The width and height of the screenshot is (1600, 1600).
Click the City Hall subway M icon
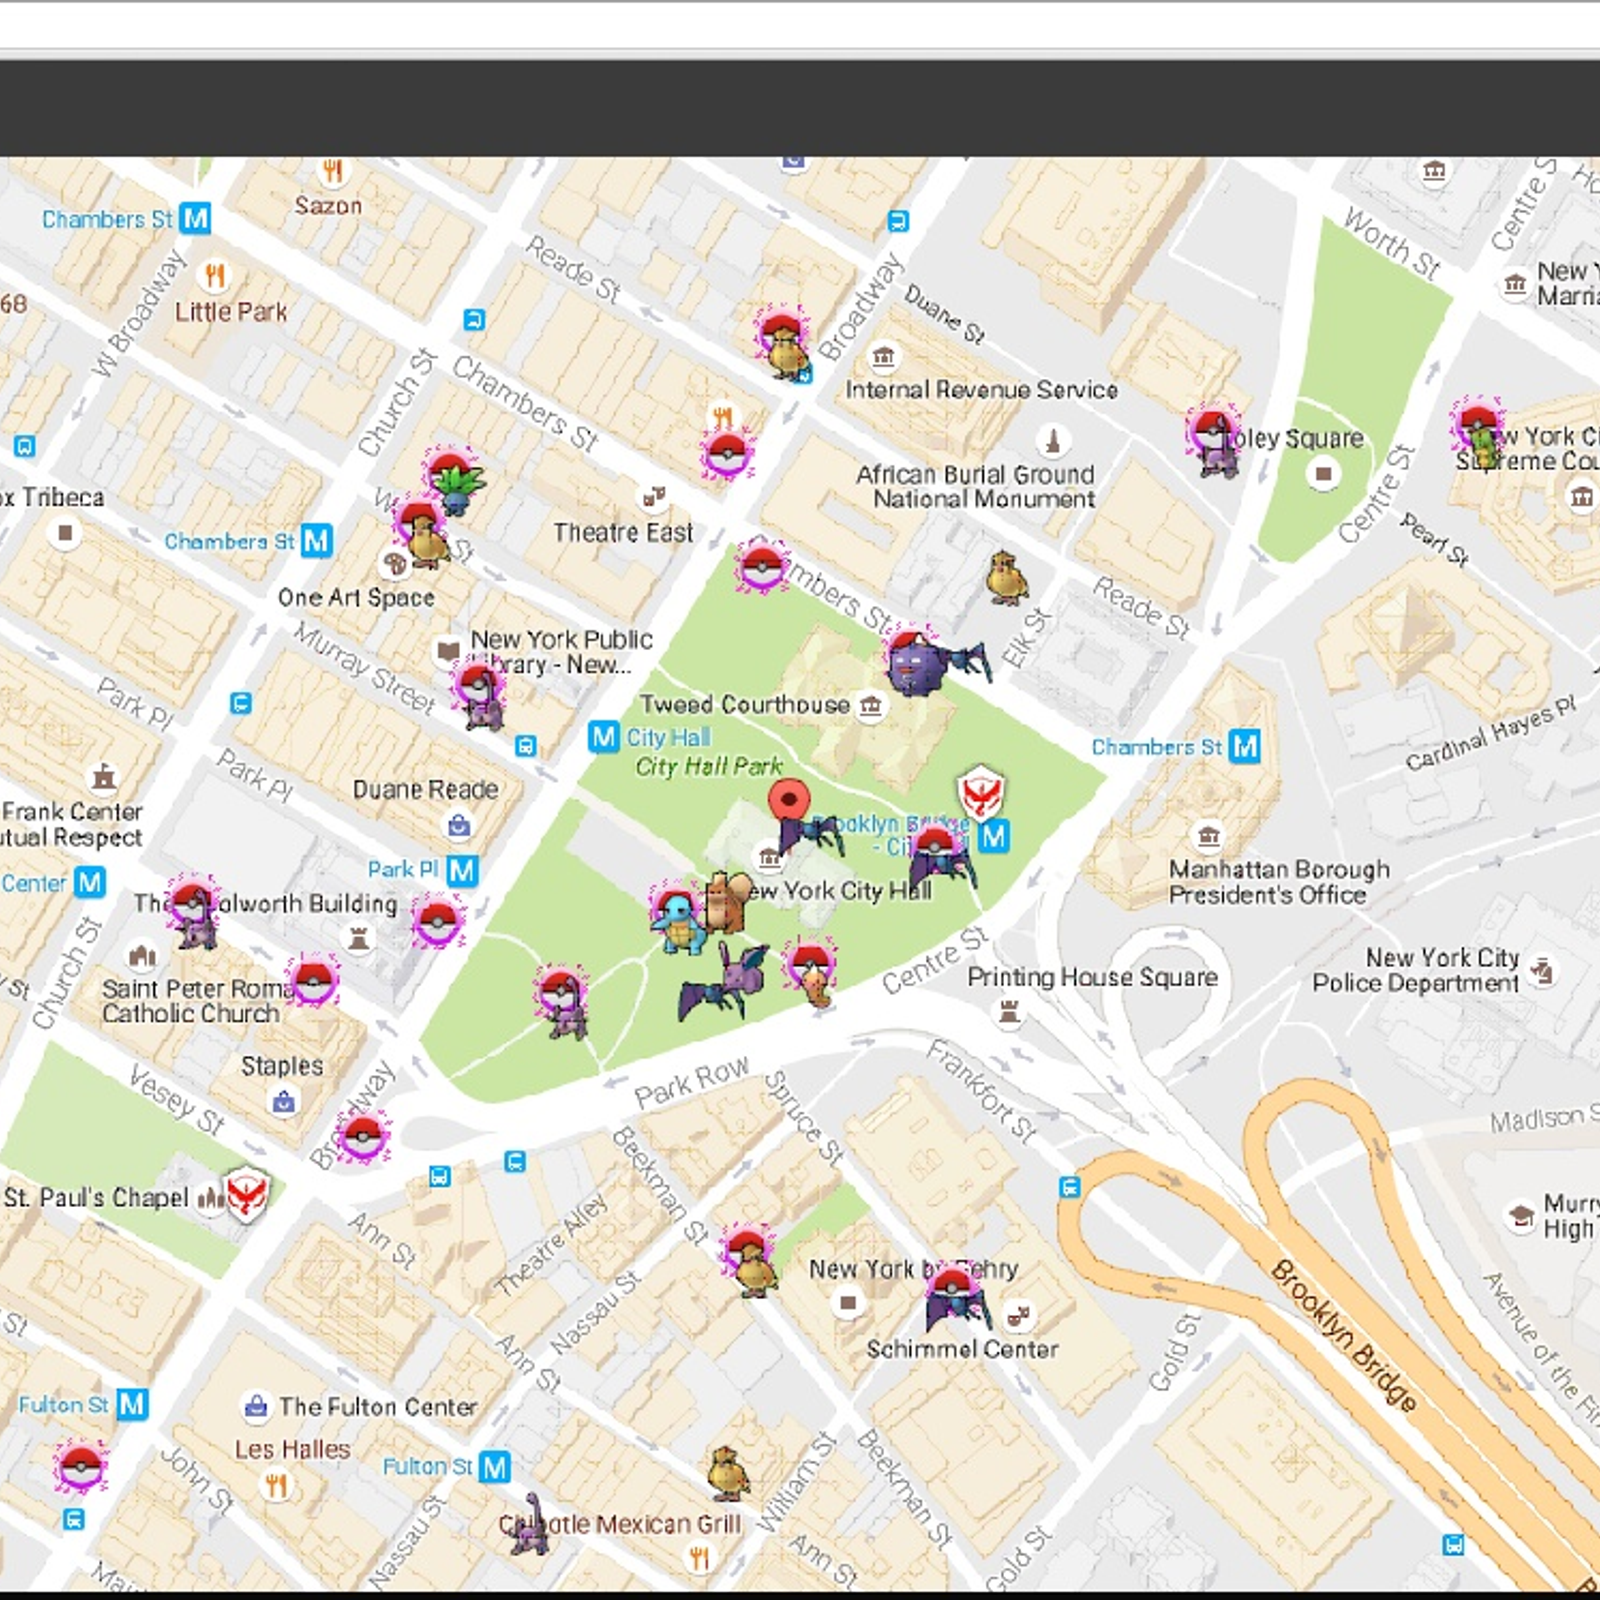click(x=603, y=737)
